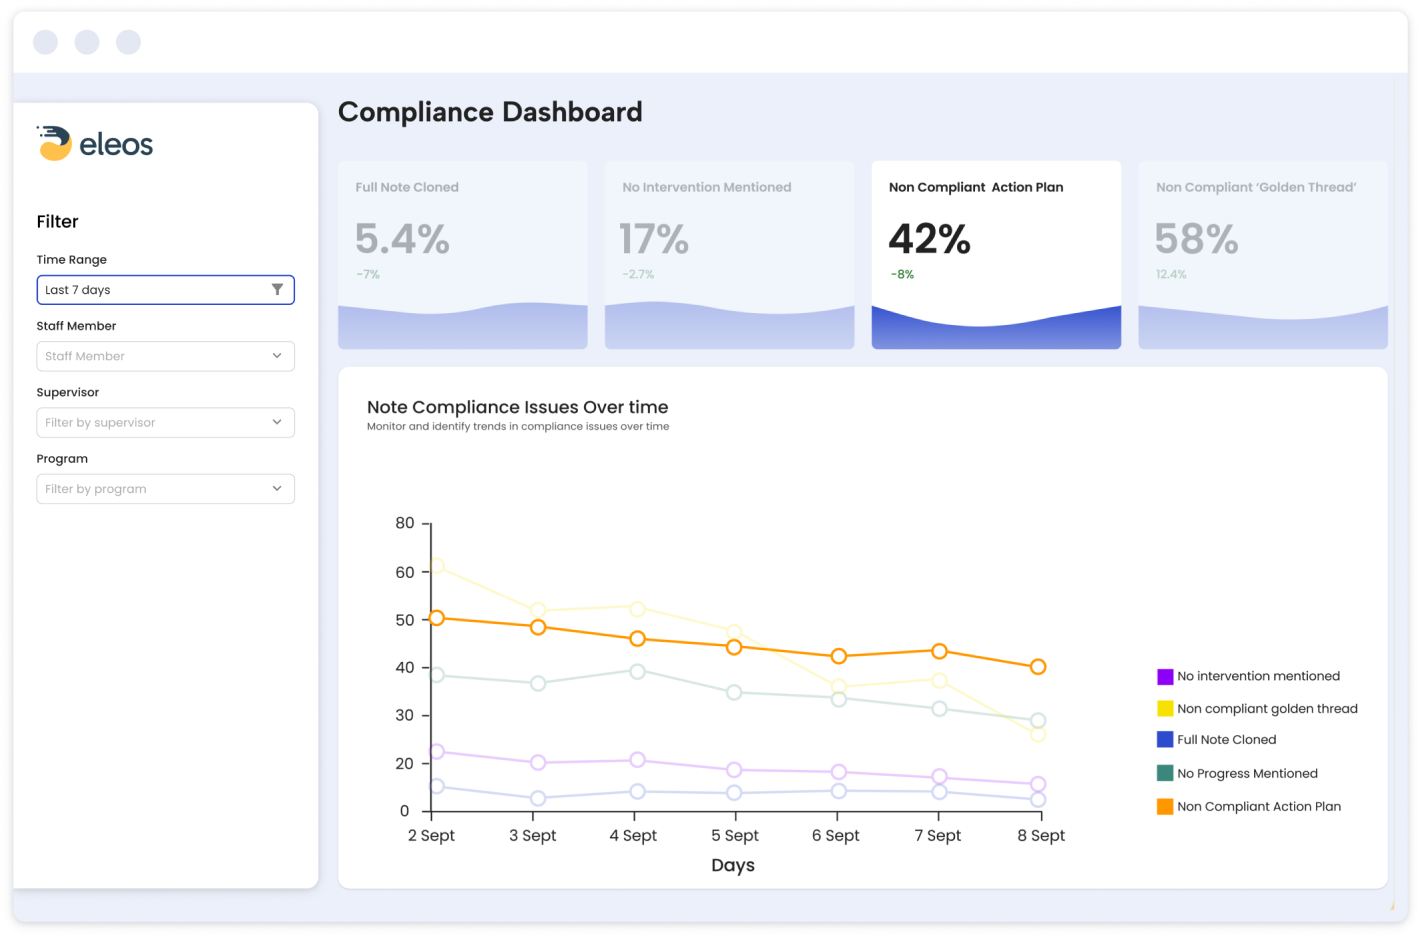Image resolution: width=1422 pixels, height=938 pixels.
Task: Click the No intervention mentioned legend label
Action: pyautogui.click(x=1258, y=677)
